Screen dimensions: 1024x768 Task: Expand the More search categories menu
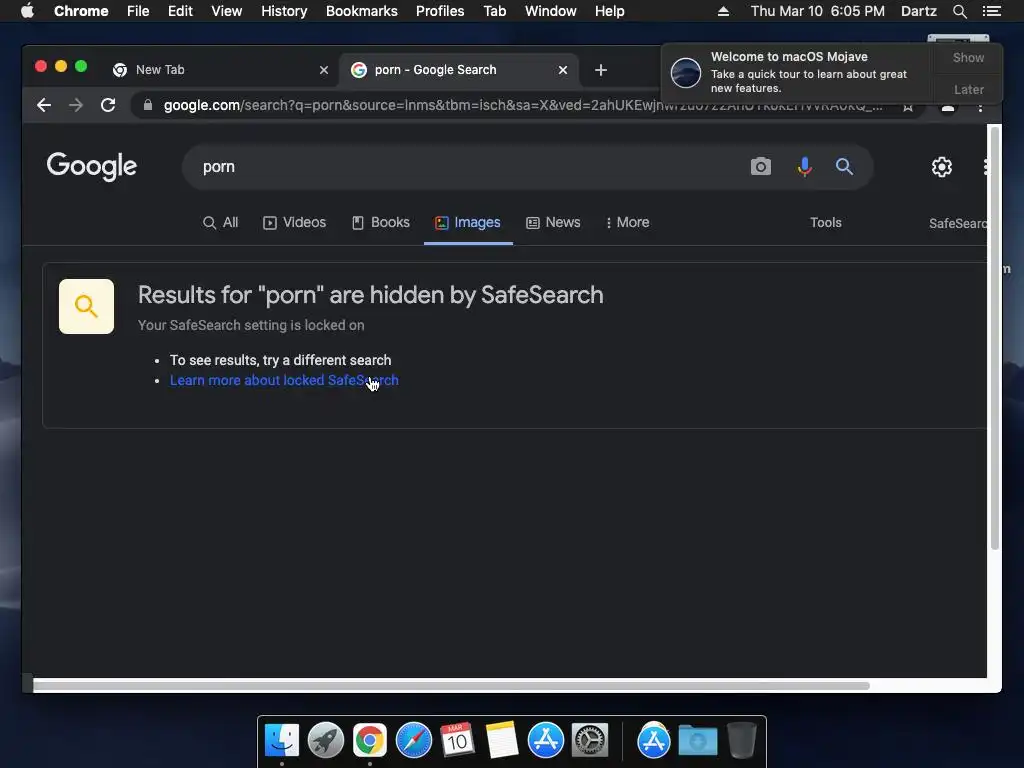[x=627, y=223]
